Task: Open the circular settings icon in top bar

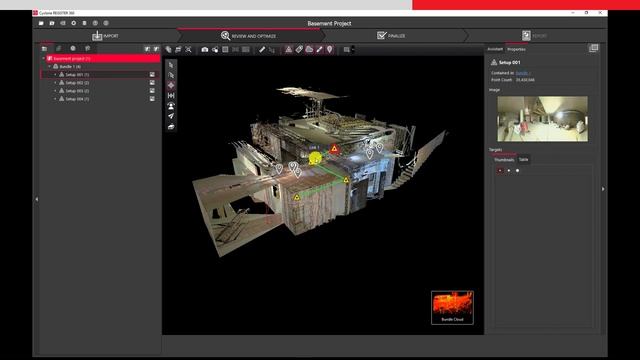Action: click(73, 23)
